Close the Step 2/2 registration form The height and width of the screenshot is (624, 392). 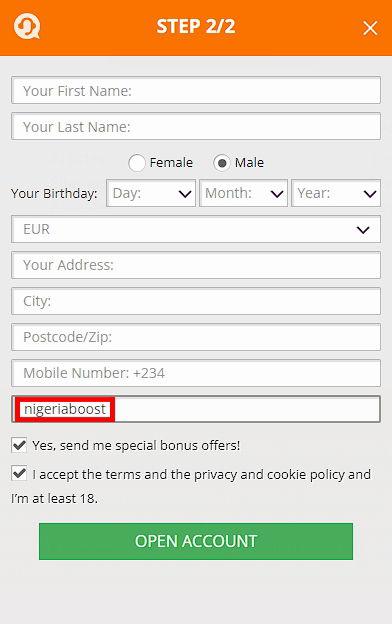(x=370, y=28)
